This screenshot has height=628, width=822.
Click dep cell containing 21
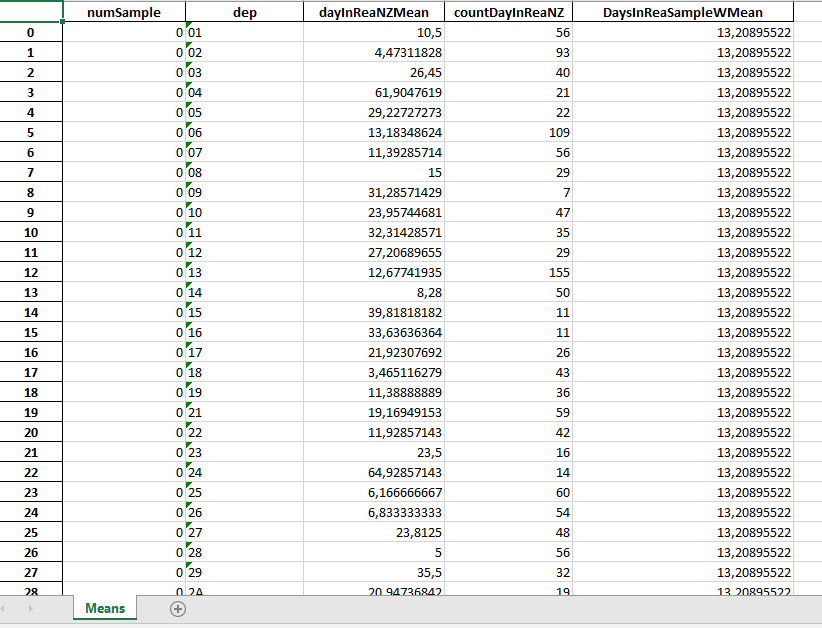244,413
